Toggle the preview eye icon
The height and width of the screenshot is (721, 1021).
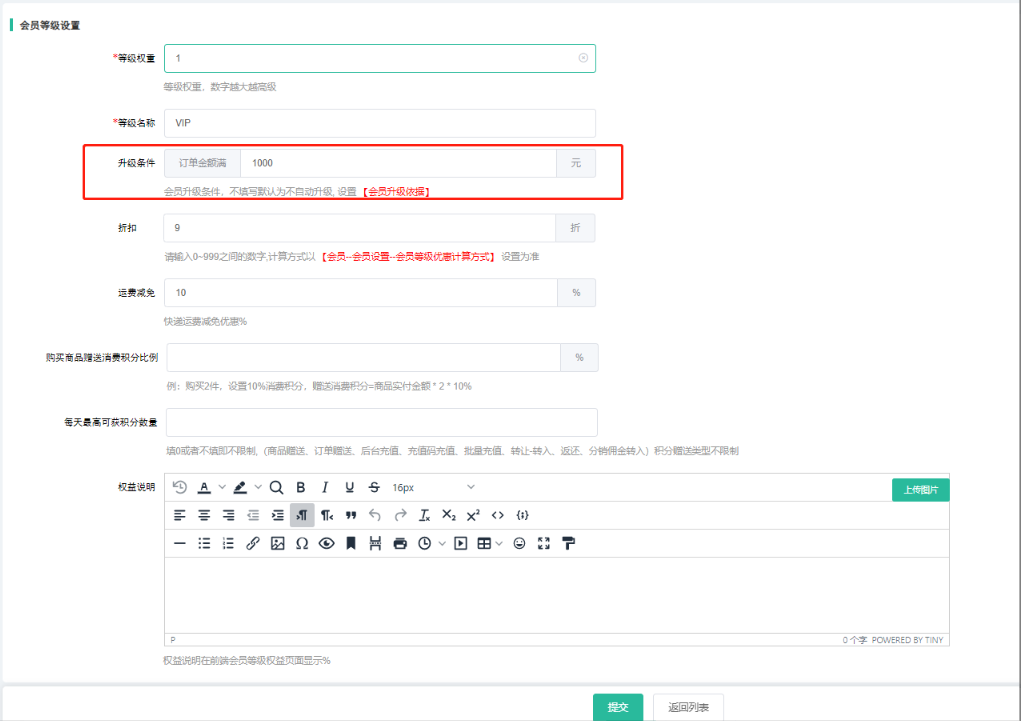pyautogui.click(x=326, y=543)
